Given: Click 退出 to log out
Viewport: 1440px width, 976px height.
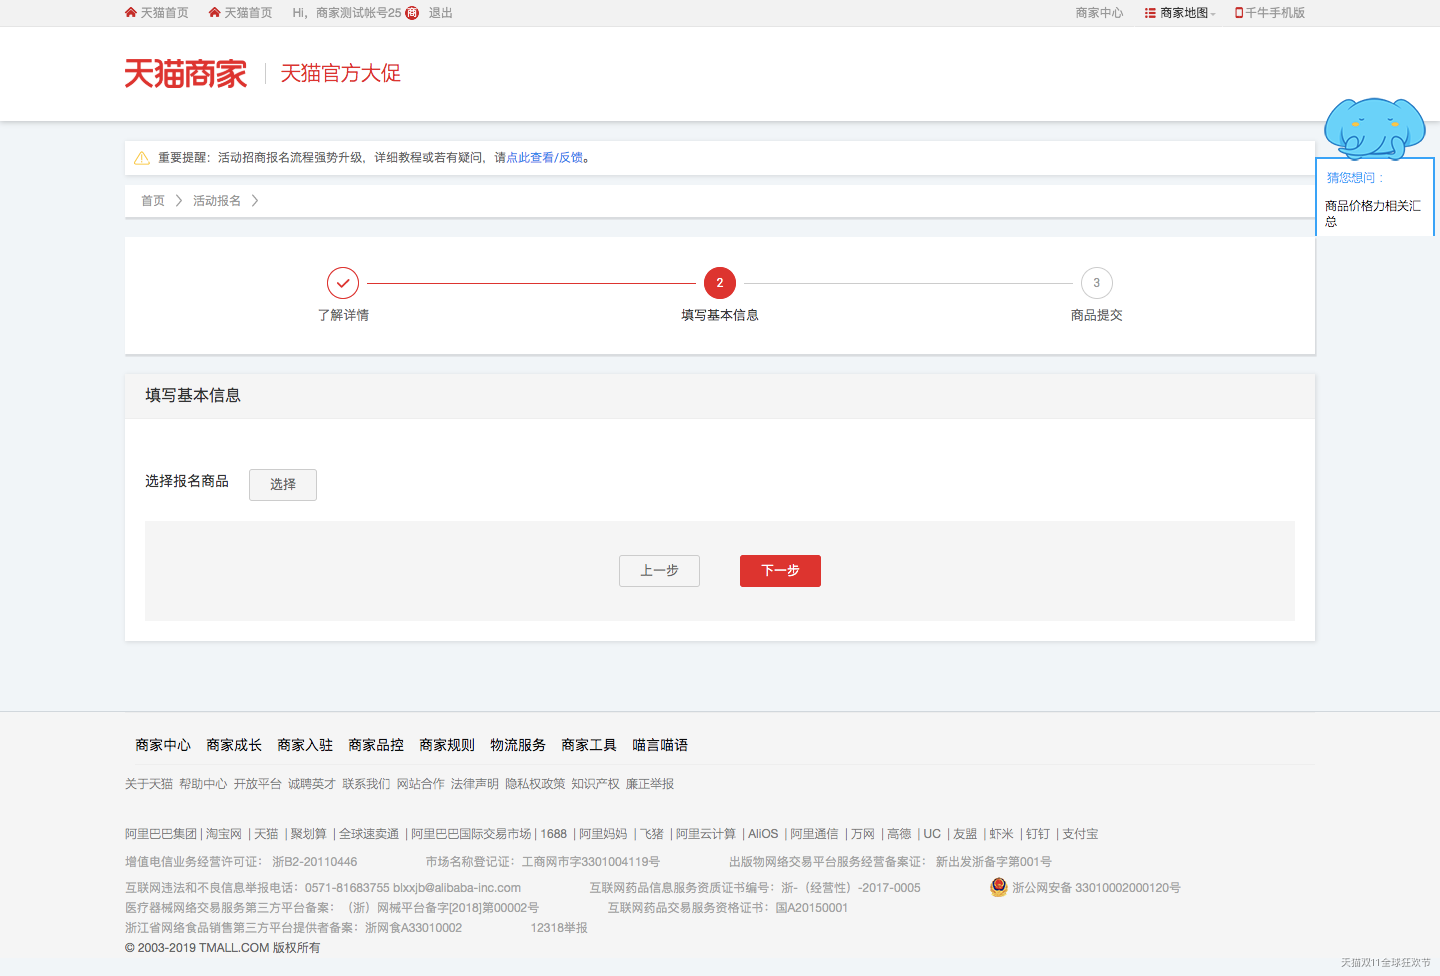Looking at the screenshot, I should 441,13.
